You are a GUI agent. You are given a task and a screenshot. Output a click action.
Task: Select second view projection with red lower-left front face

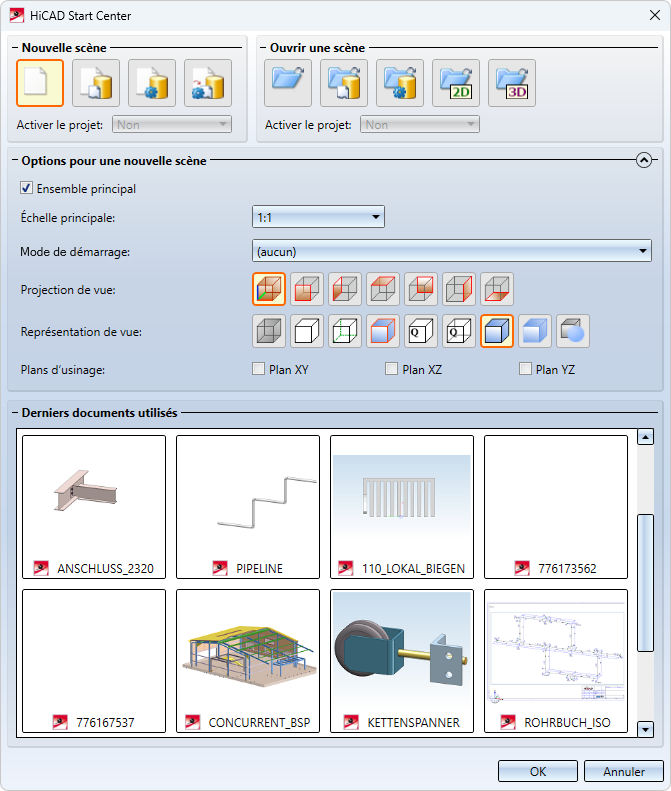click(307, 289)
